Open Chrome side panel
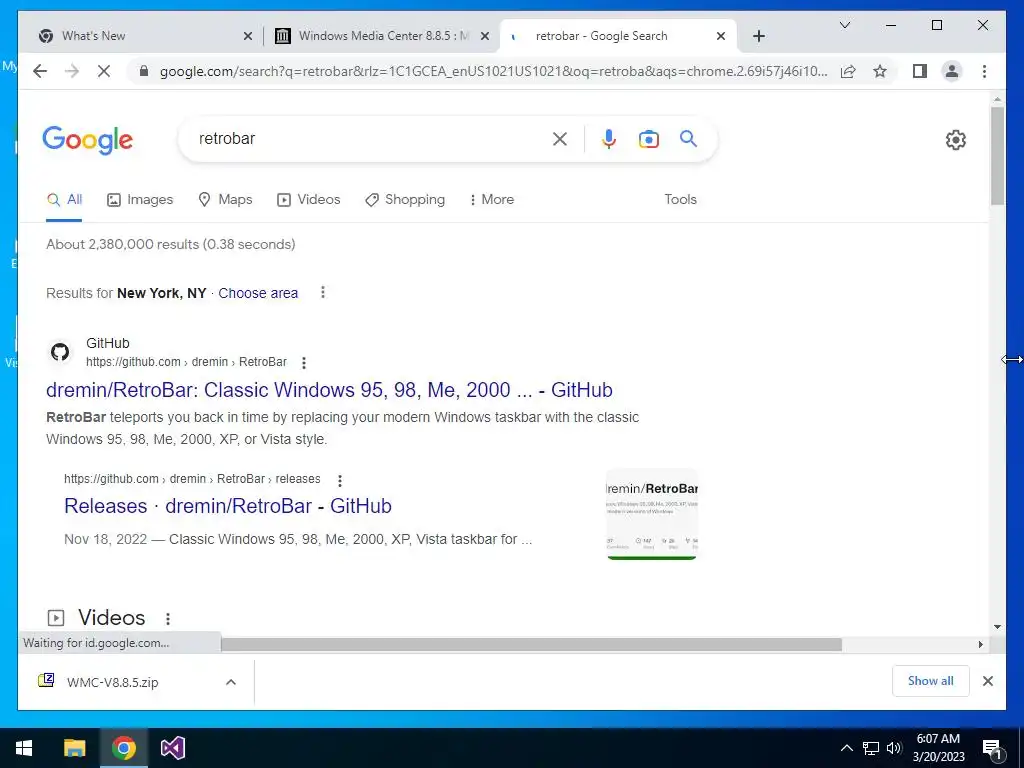The height and width of the screenshot is (768, 1024). (x=920, y=71)
